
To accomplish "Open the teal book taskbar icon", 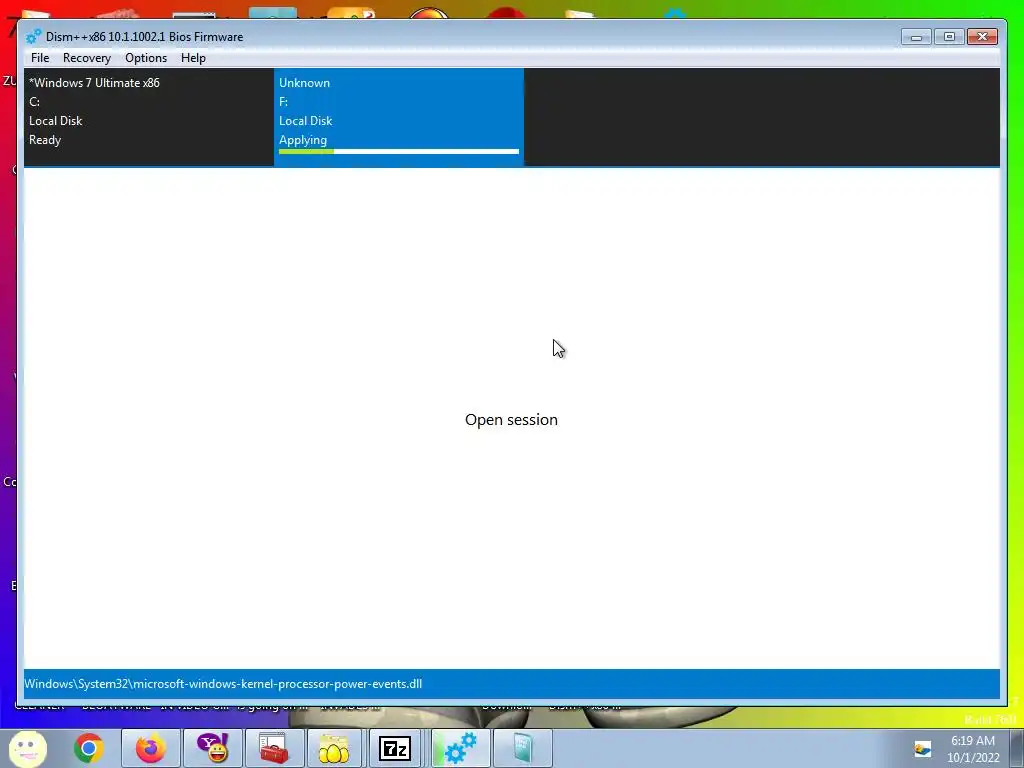I will [522, 748].
